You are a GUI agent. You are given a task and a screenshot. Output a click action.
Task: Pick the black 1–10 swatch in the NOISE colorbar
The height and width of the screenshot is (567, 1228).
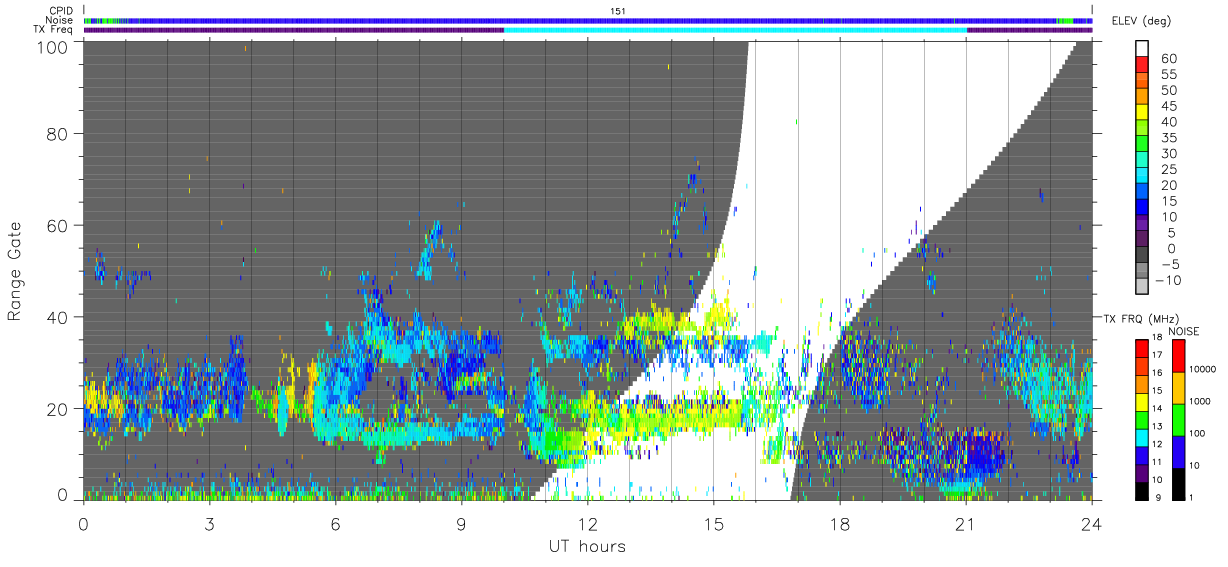pyautogui.click(x=1179, y=482)
